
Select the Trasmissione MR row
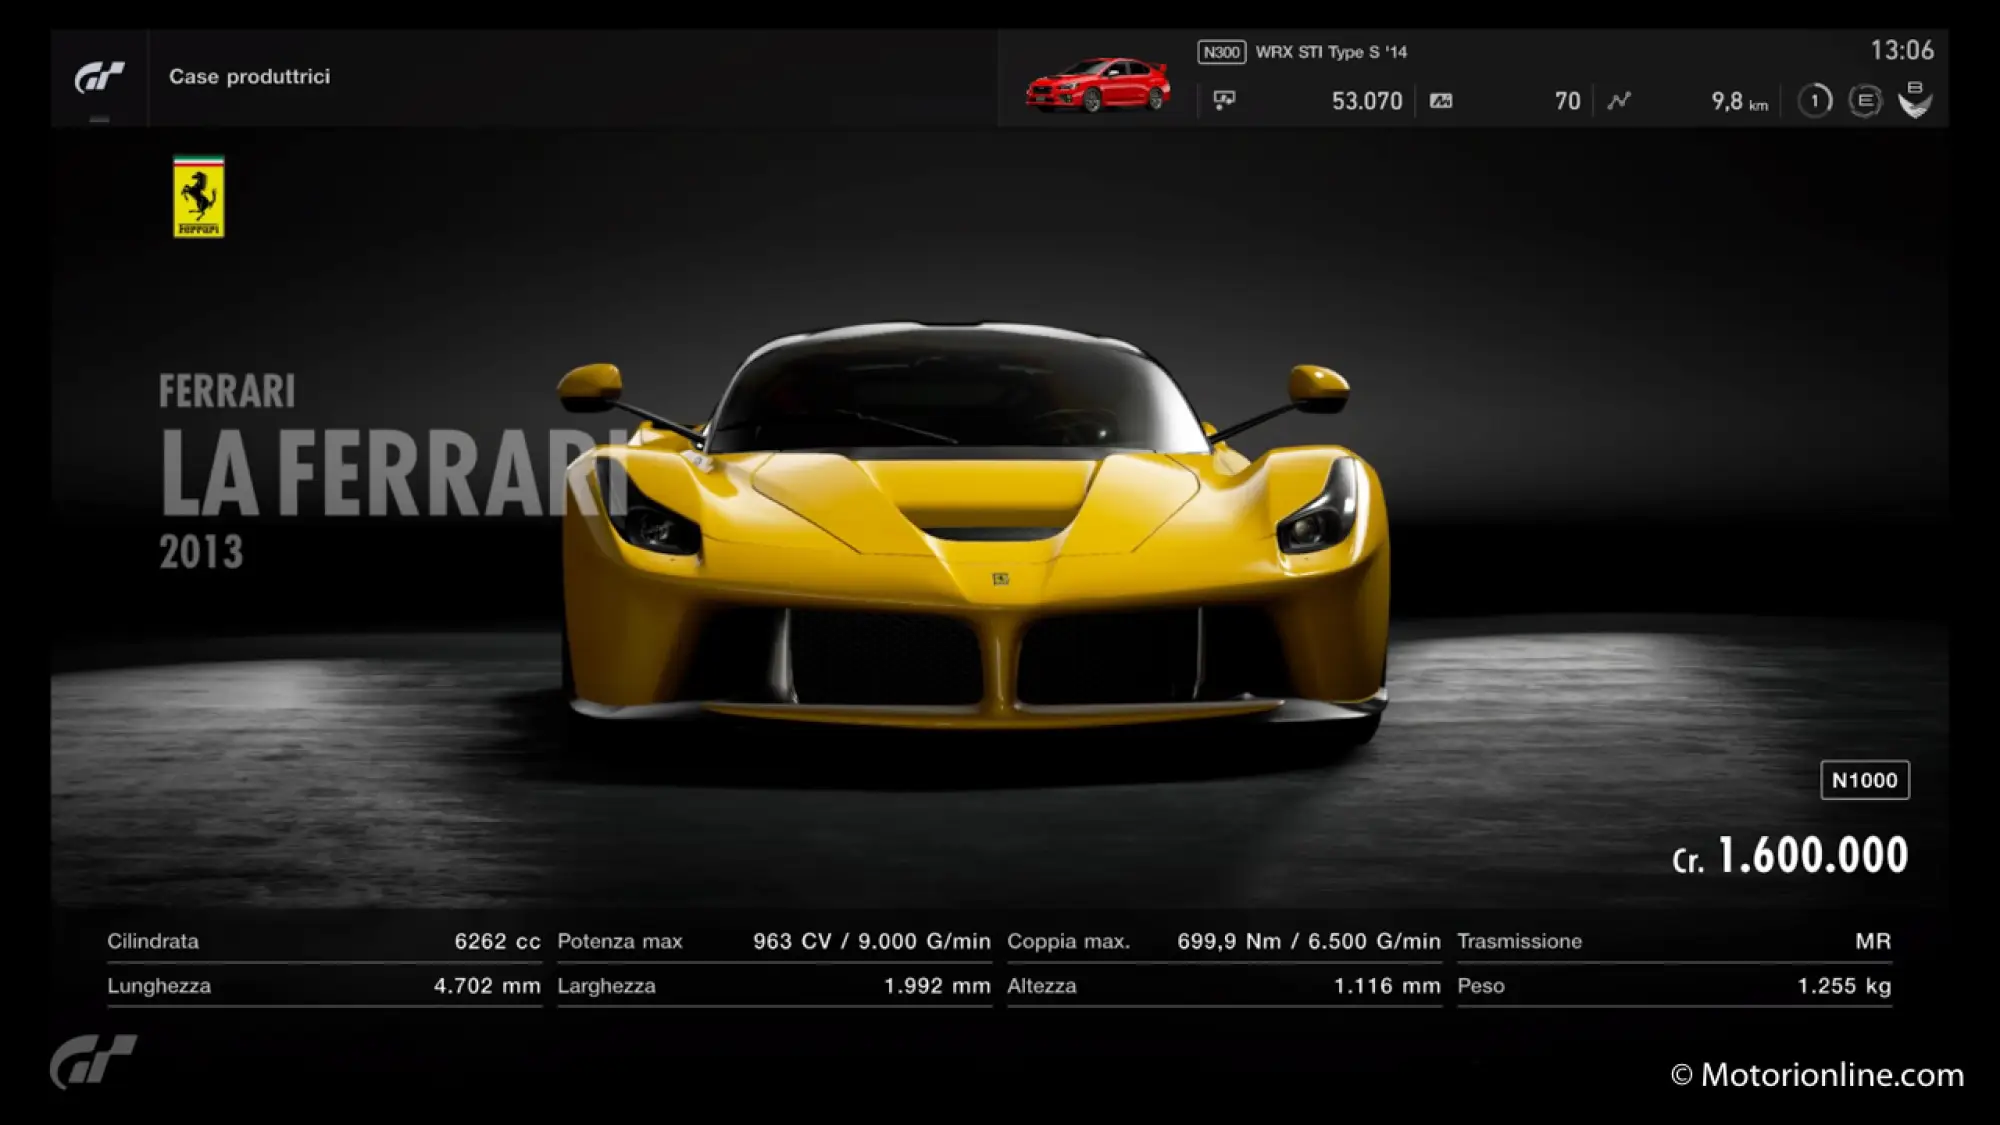[x=1674, y=942]
